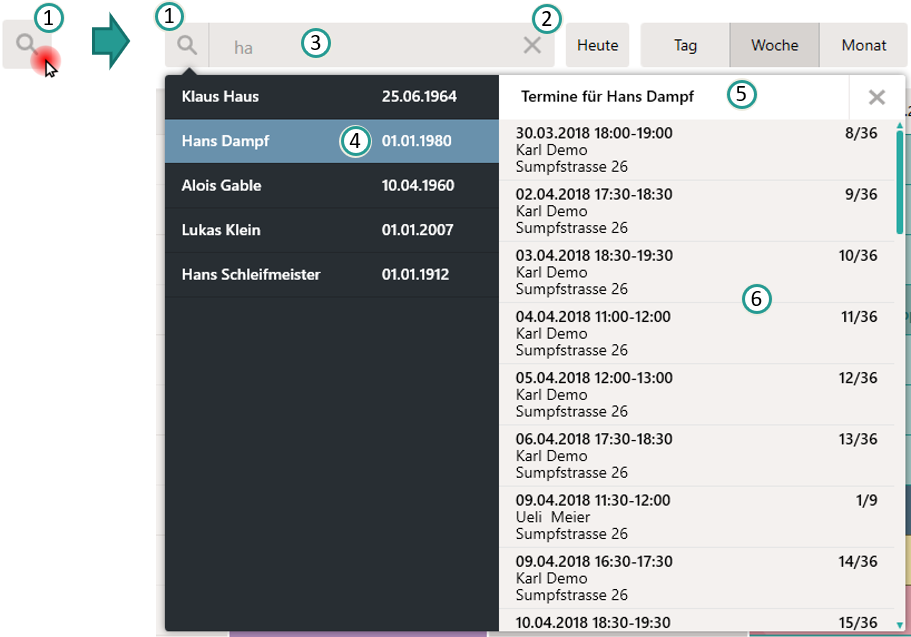The height and width of the screenshot is (637, 911).
Task: Open the appointment on 04.04.2018 11:00-12:00
Action: pos(697,334)
